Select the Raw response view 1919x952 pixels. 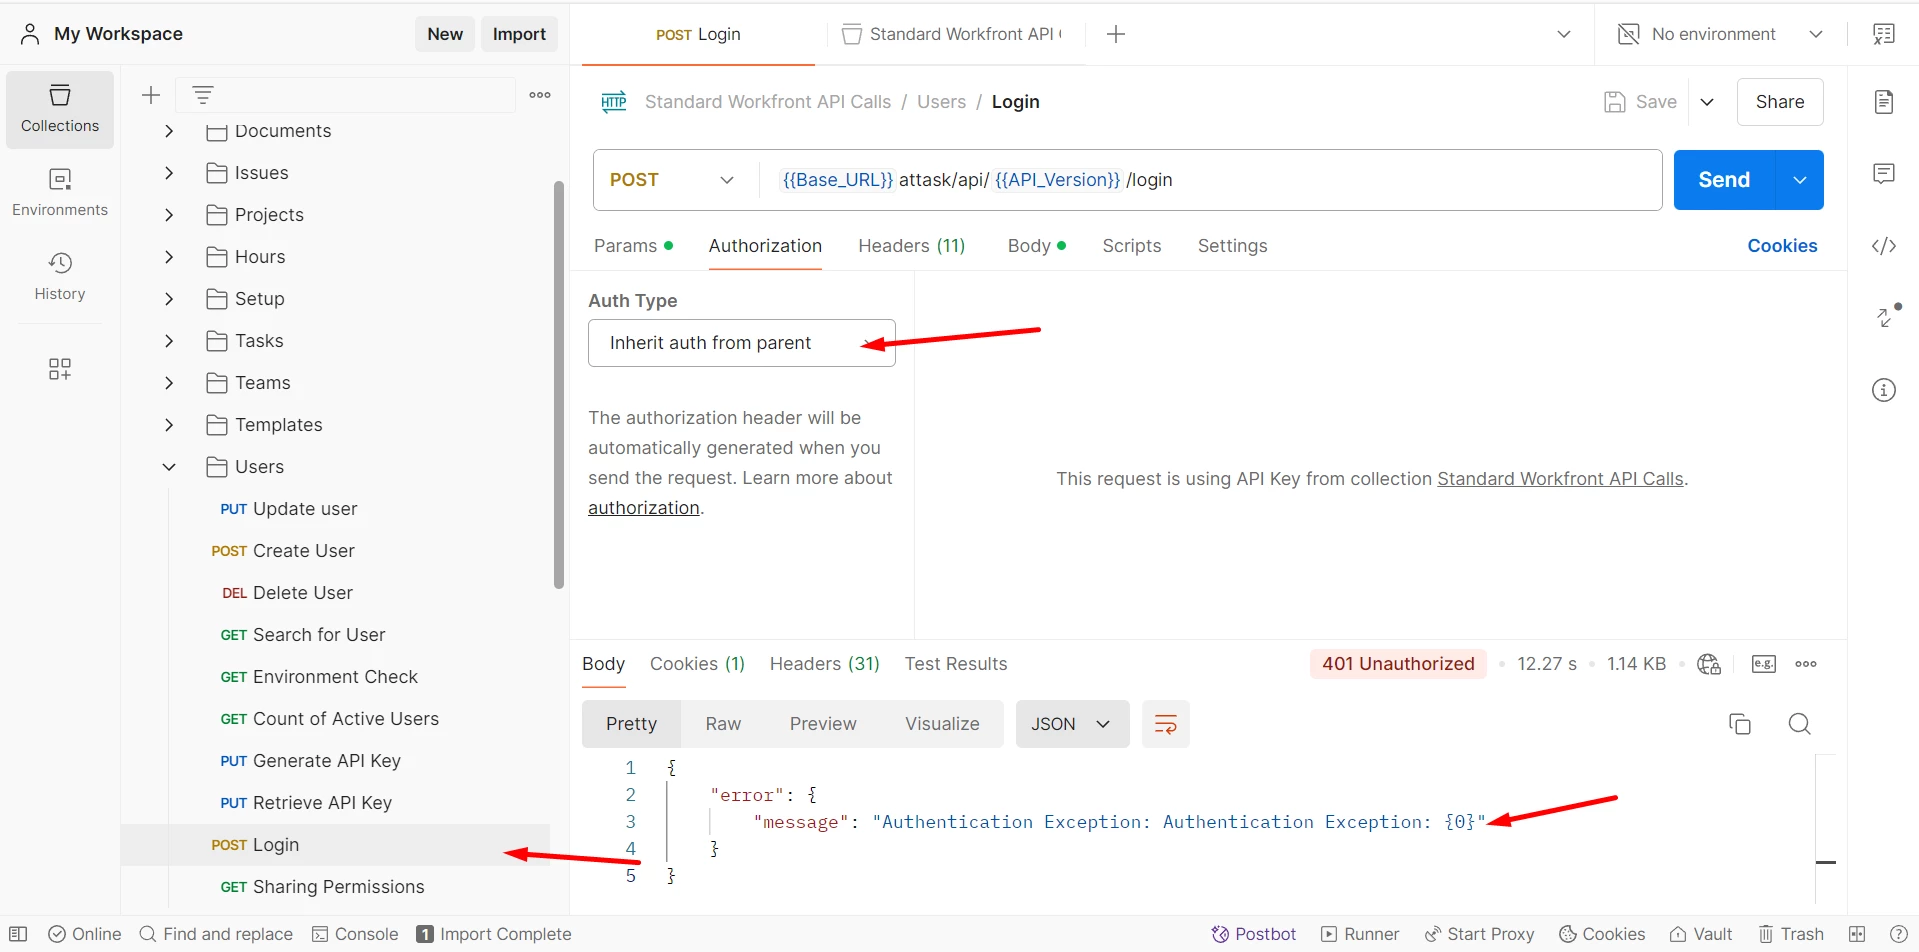[723, 724]
